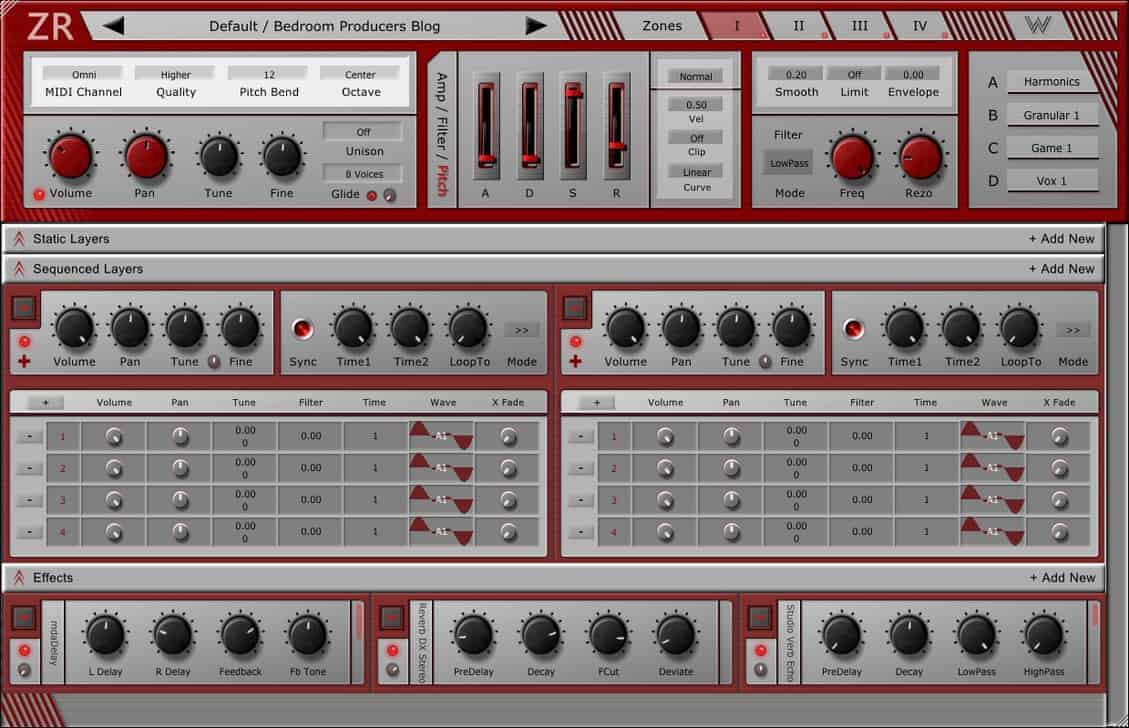The image size is (1129, 728).
Task: Click Mode >> button on left sequenced layer
Action: [521, 330]
